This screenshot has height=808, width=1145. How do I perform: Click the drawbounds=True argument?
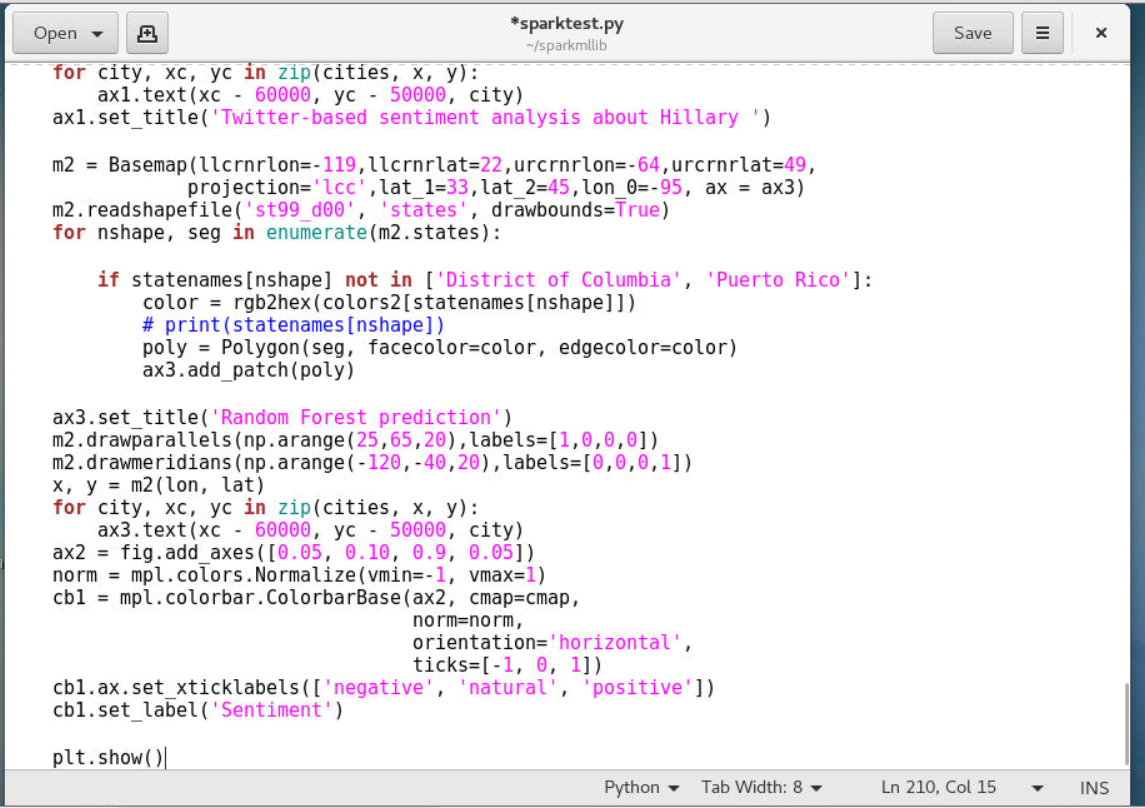click(x=575, y=210)
